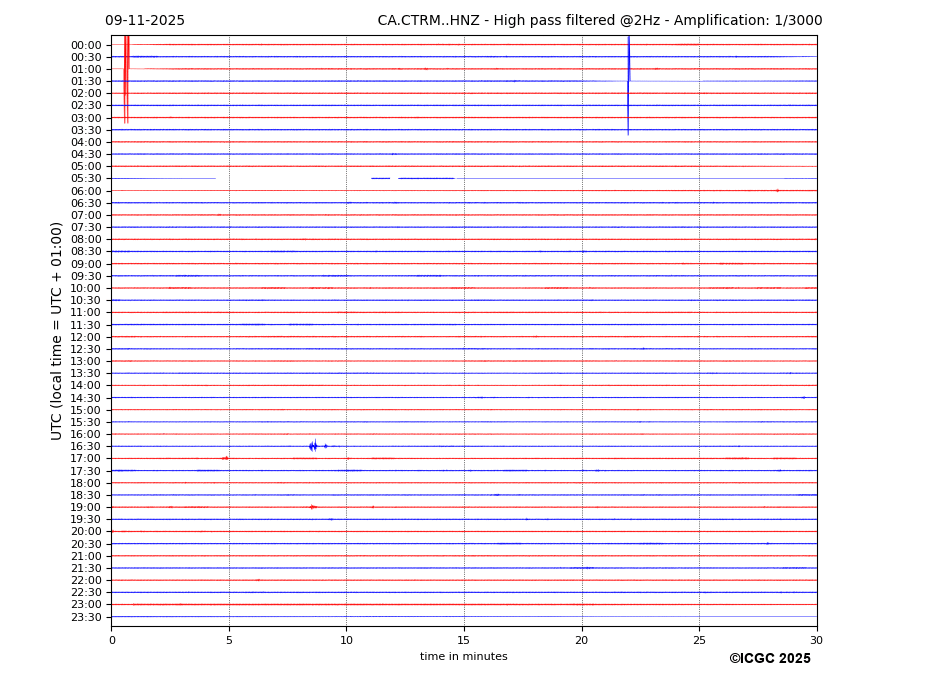Image resolution: width=927 pixels, height=696 pixels.
Task: Select the x-axis tick label 30
Action: point(816,640)
